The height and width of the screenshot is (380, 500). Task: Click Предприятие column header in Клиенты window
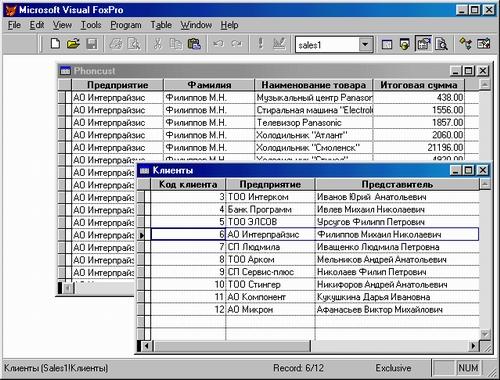pyautogui.click(x=270, y=184)
